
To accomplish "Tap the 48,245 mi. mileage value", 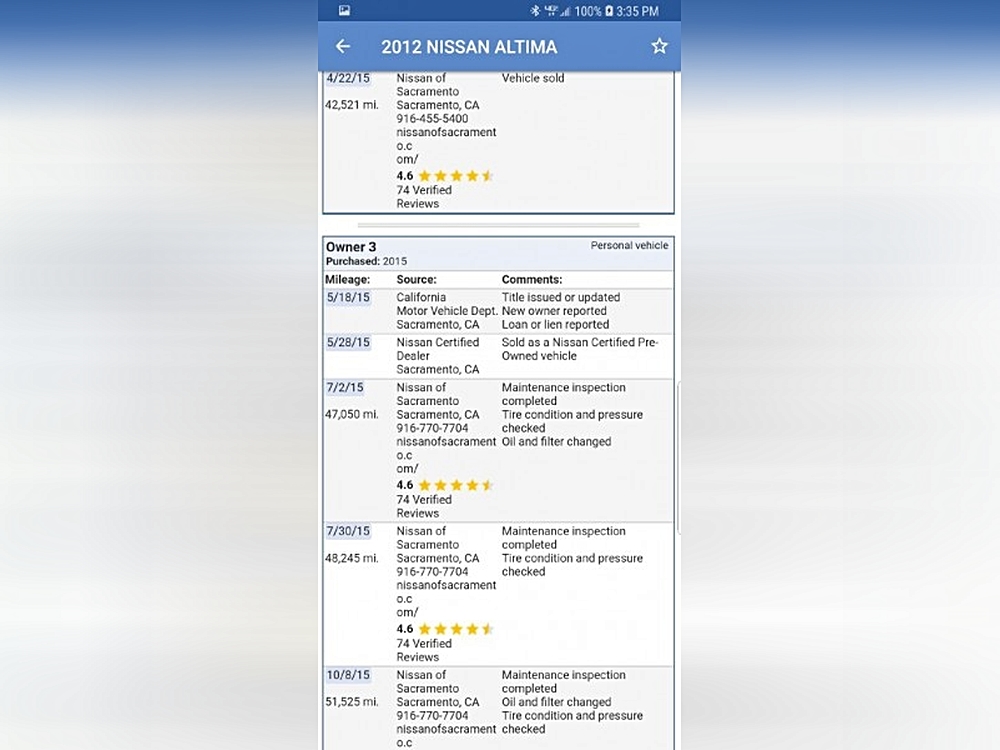I will (352, 558).
